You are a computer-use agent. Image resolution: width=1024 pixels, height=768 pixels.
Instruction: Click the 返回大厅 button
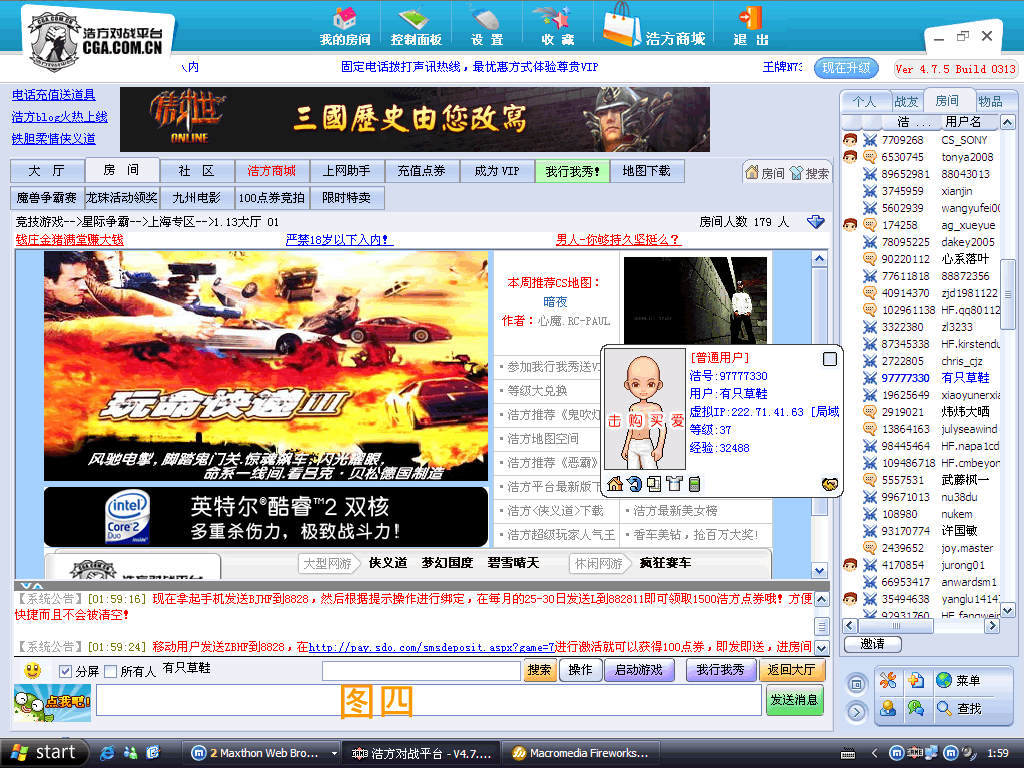coord(792,670)
